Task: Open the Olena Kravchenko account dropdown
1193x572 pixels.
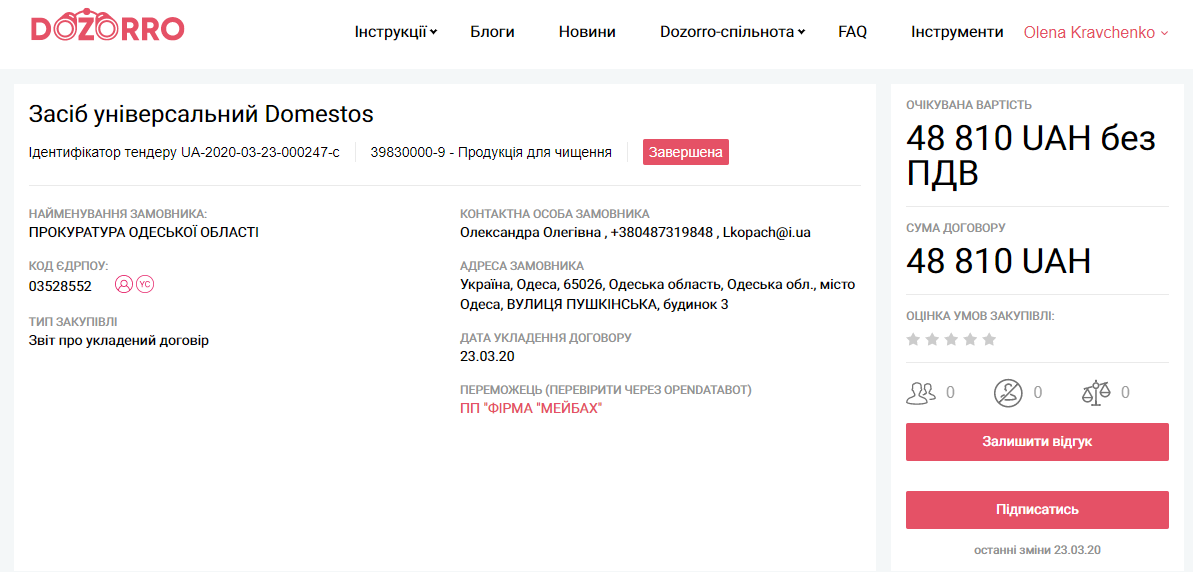Action: coord(1096,32)
